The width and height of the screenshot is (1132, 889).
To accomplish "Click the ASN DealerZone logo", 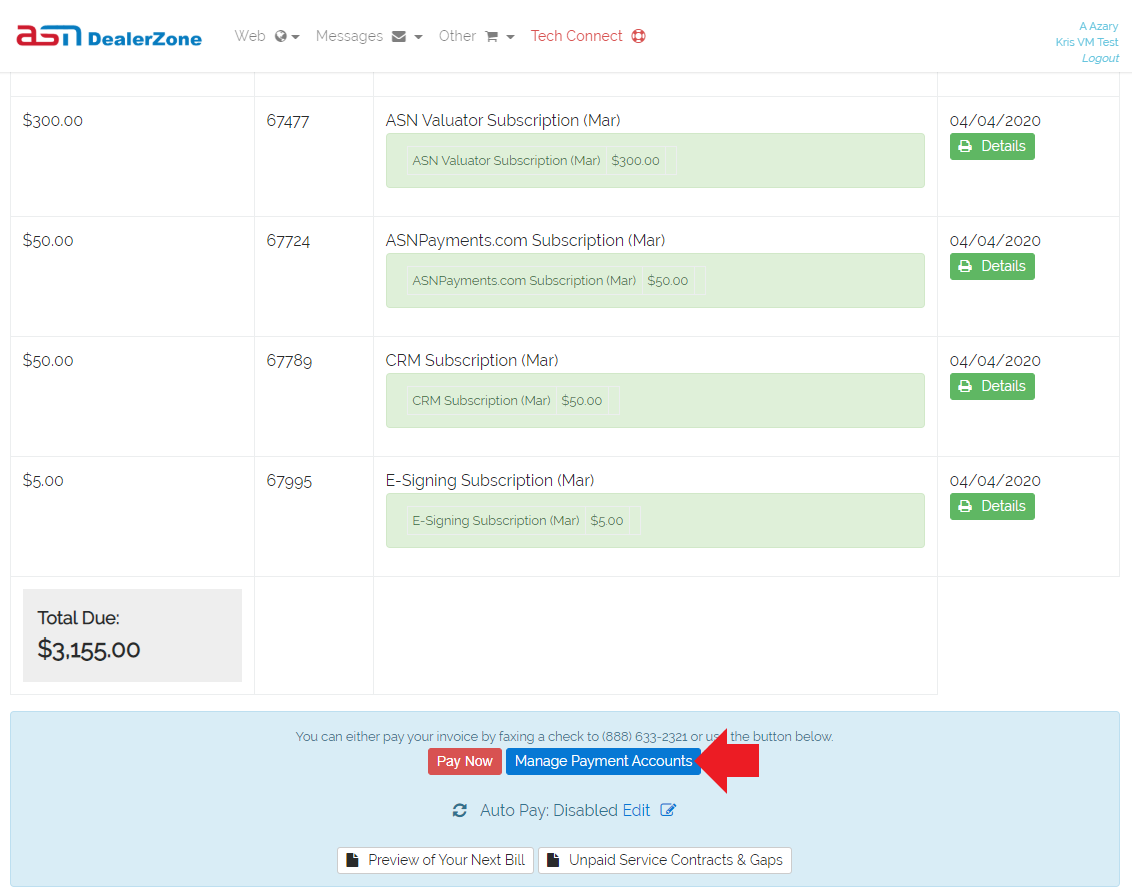I will tap(109, 37).
